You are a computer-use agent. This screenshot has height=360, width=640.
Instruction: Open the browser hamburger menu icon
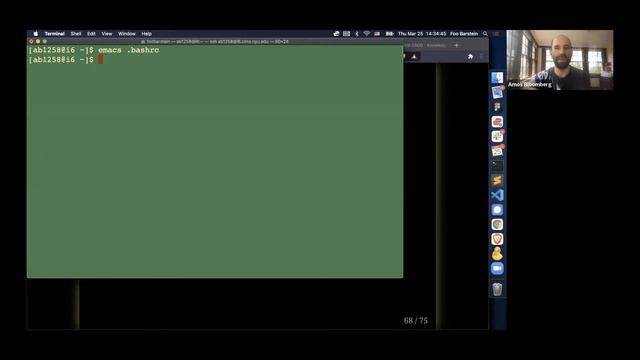[x=482, y=56]
